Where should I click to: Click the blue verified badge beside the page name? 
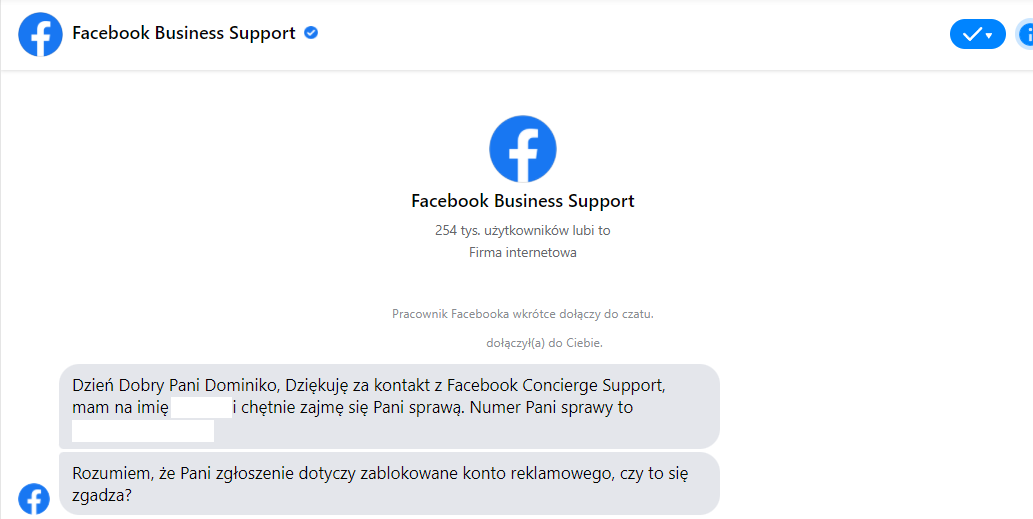tap(311, 32)
